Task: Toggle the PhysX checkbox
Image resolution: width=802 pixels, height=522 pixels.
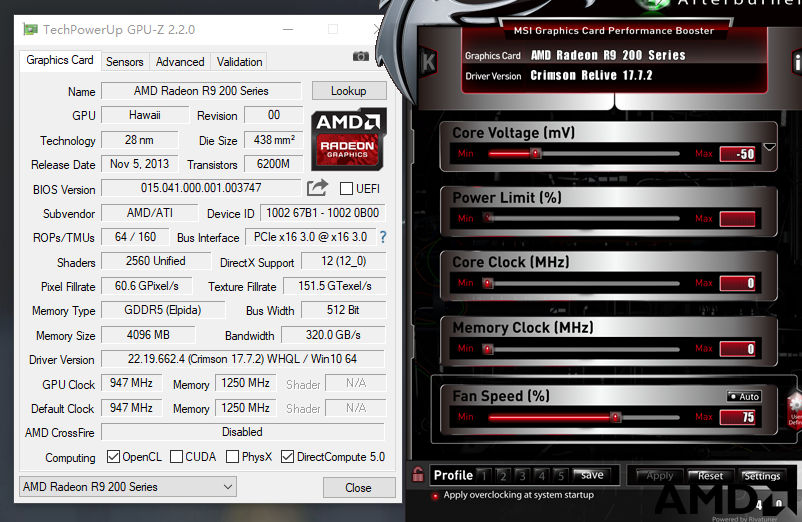Action: coord(232,457)
